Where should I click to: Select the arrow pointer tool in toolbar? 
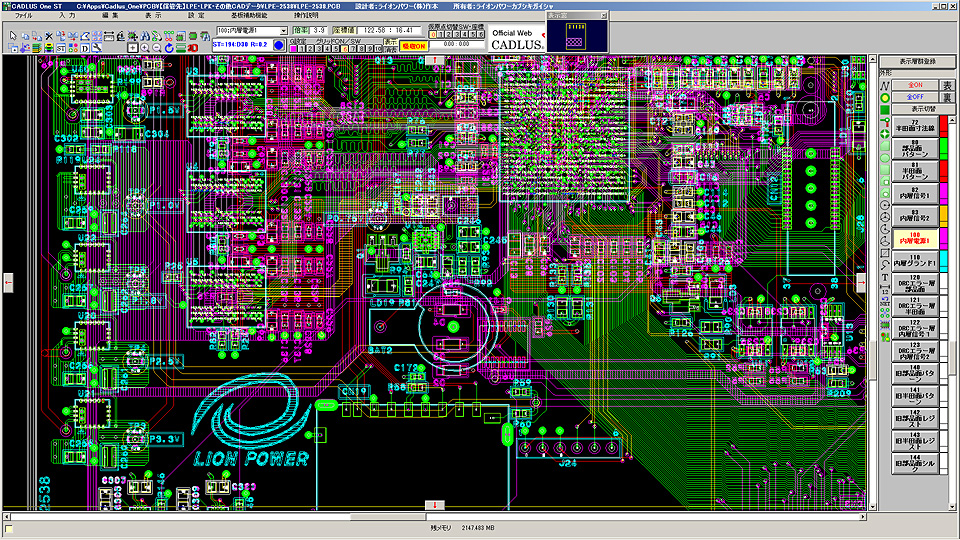[x=13, y=35]
